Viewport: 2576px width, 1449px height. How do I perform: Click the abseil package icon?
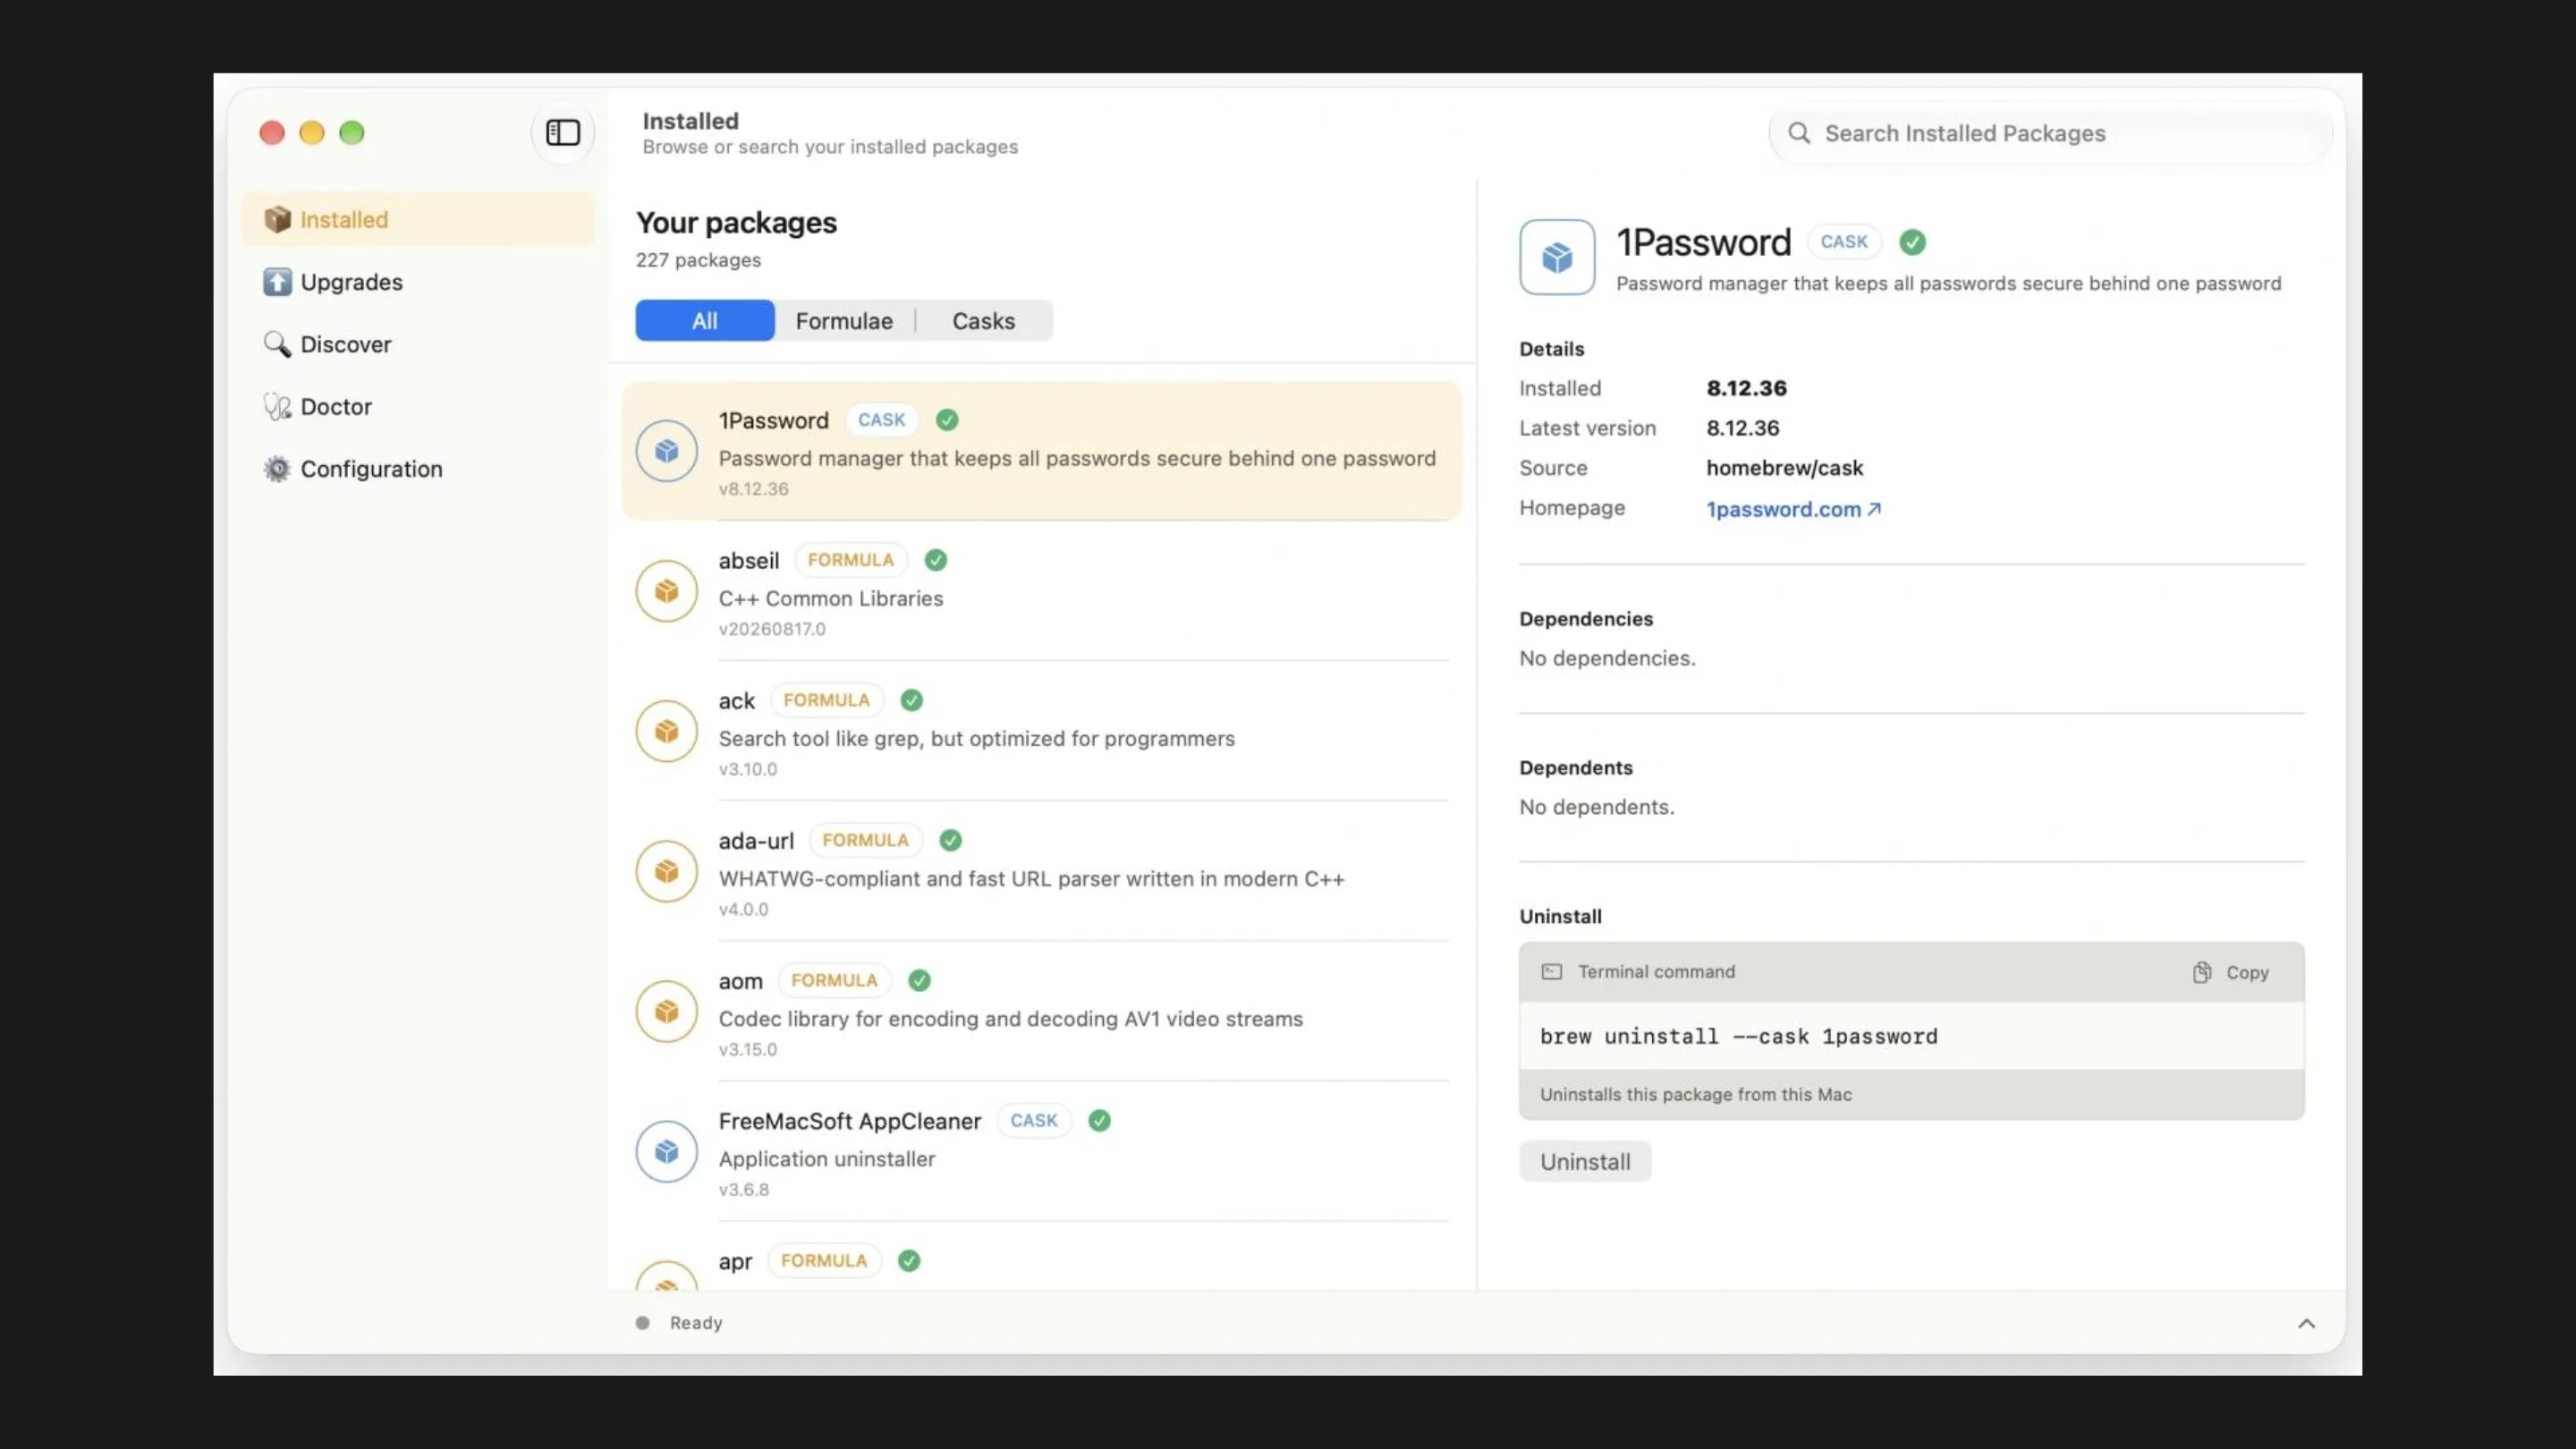(x=666, y=591)
